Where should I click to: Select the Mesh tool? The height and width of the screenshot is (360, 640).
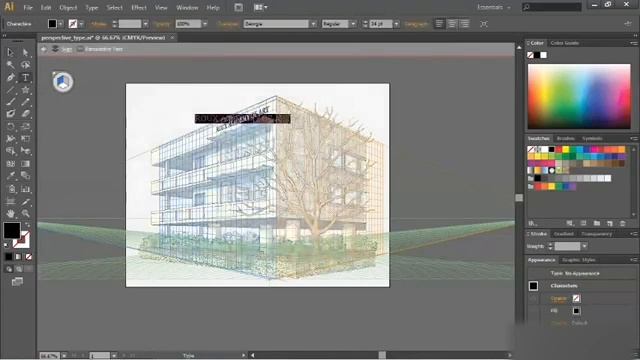pyautogui.click(x=10, y=164)
